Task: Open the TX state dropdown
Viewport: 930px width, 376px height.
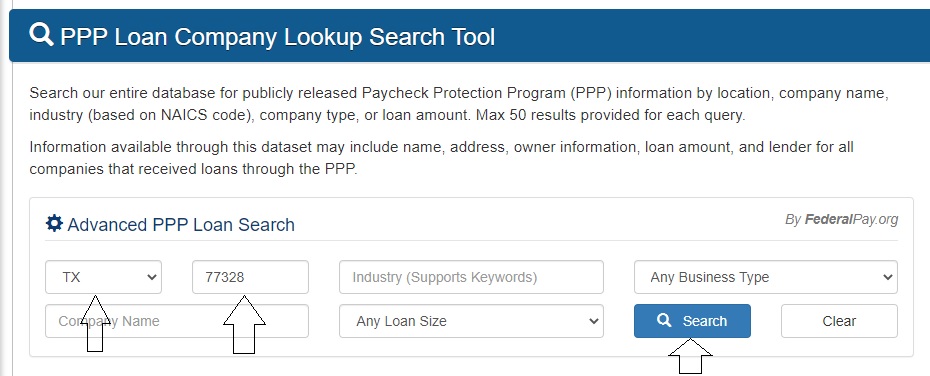Action: (x=103, y=277)
